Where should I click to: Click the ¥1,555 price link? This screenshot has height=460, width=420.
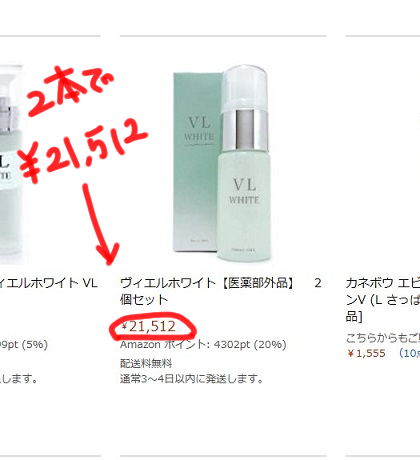pos(366,353)
